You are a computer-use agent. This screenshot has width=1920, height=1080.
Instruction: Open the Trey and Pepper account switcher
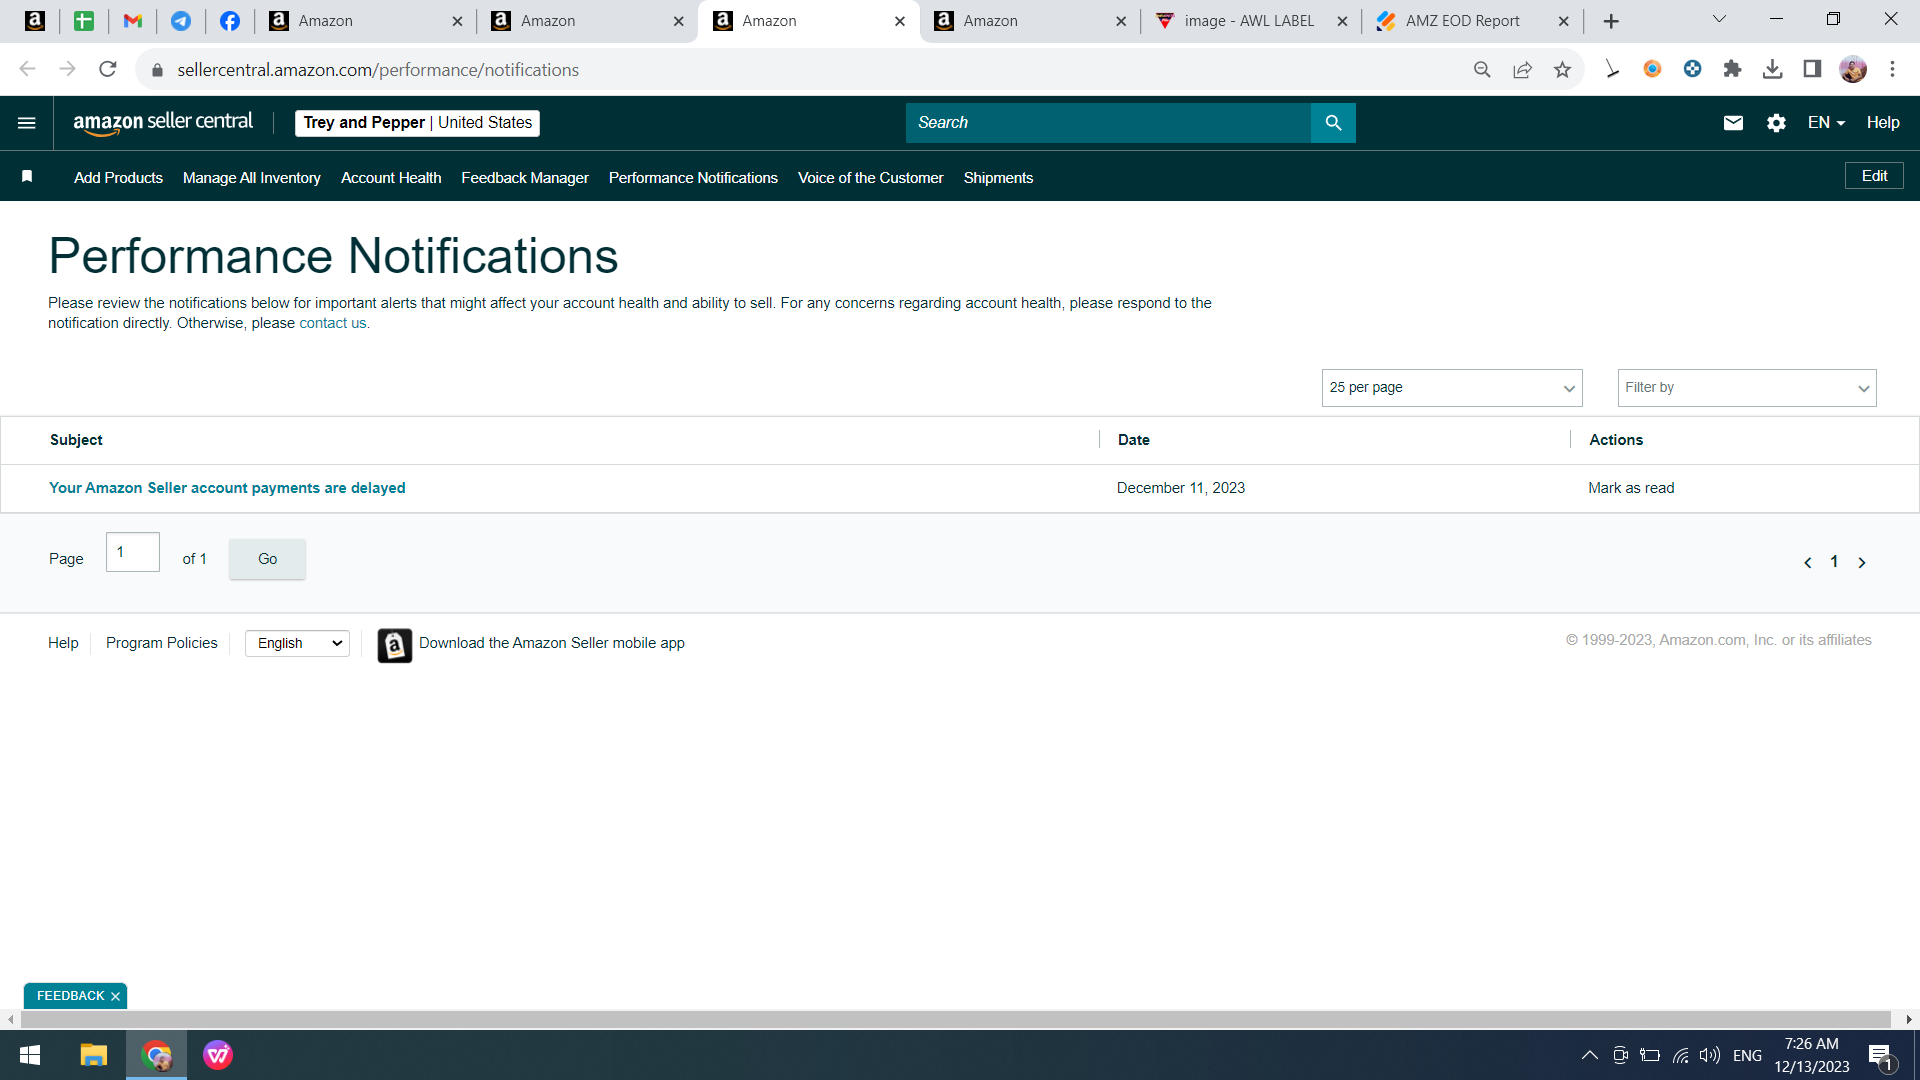point(417,123)
